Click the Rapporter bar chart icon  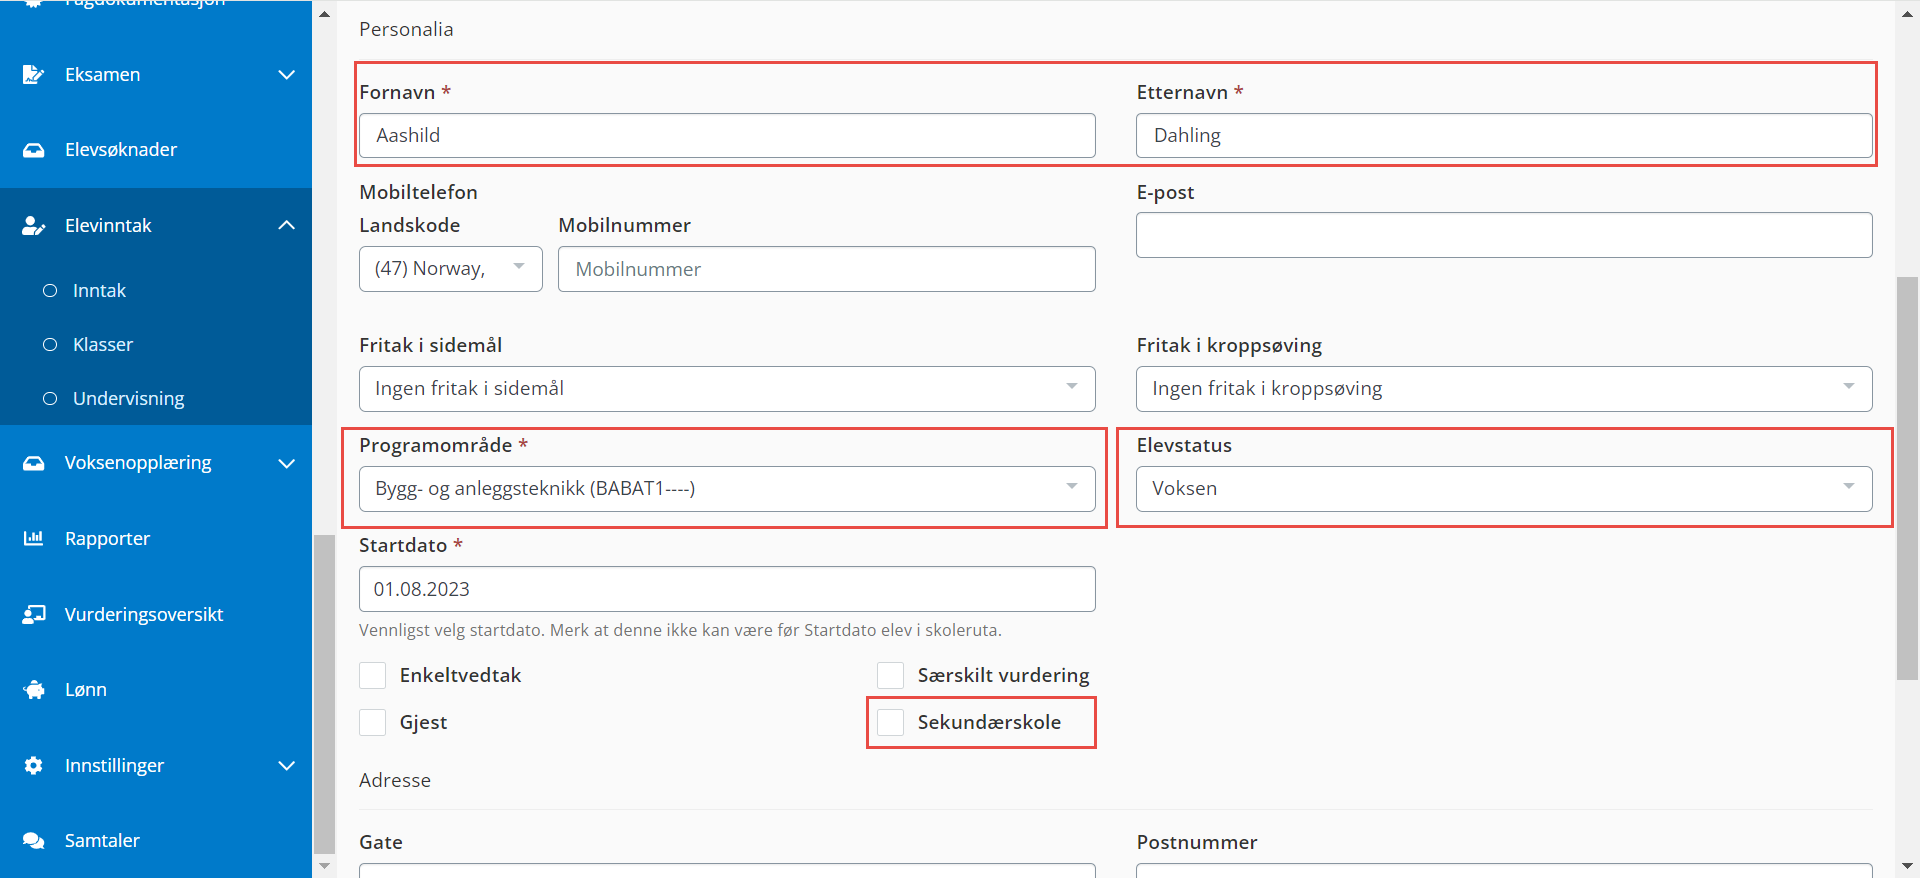(x=33, y=538)
